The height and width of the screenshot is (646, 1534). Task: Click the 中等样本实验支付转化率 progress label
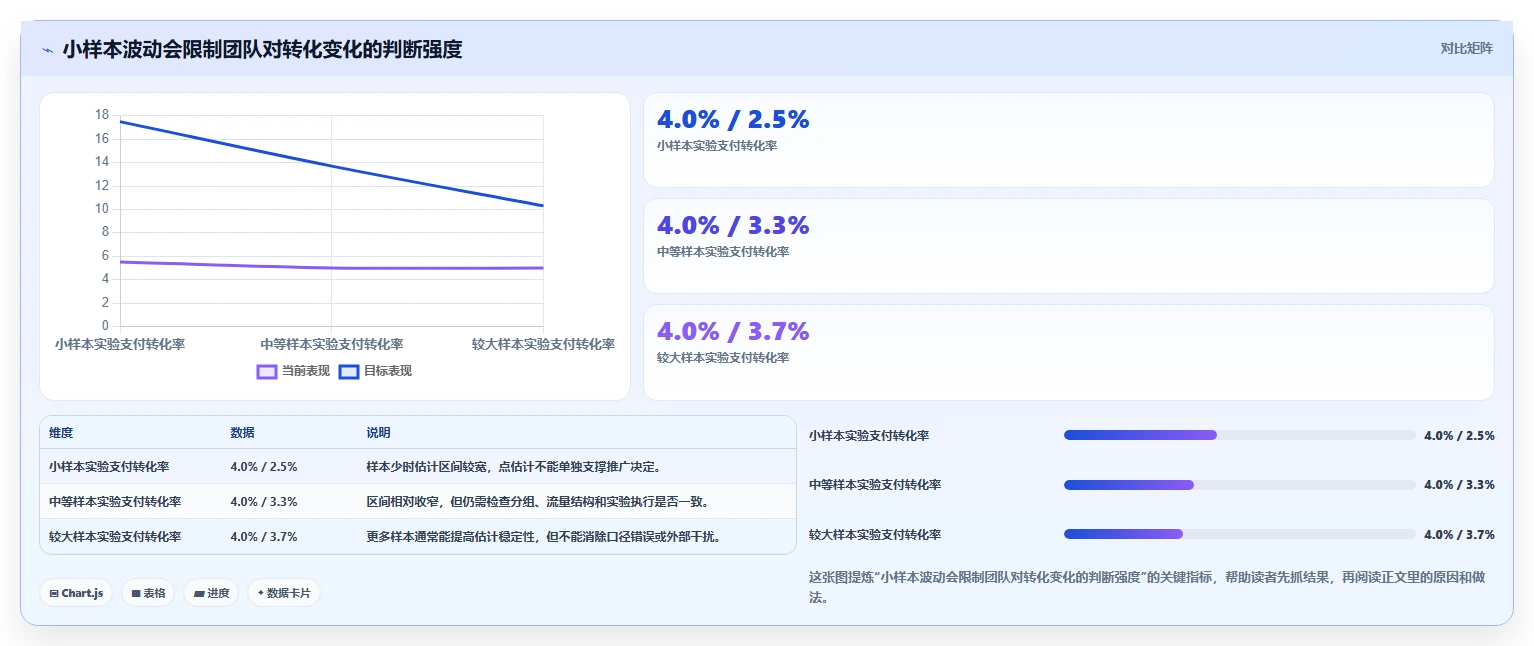click(x=875, y=485)
